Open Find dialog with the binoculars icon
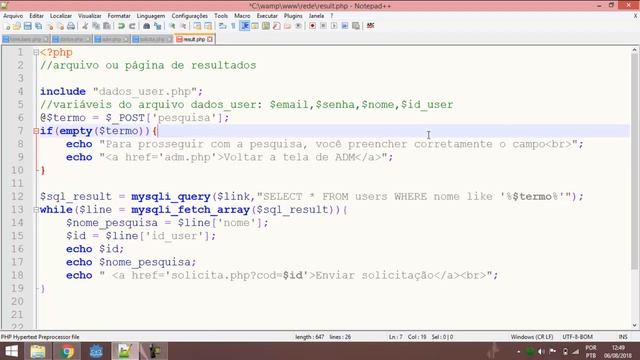Viewport: 640px width, 360px height. [x=146, y=26]
